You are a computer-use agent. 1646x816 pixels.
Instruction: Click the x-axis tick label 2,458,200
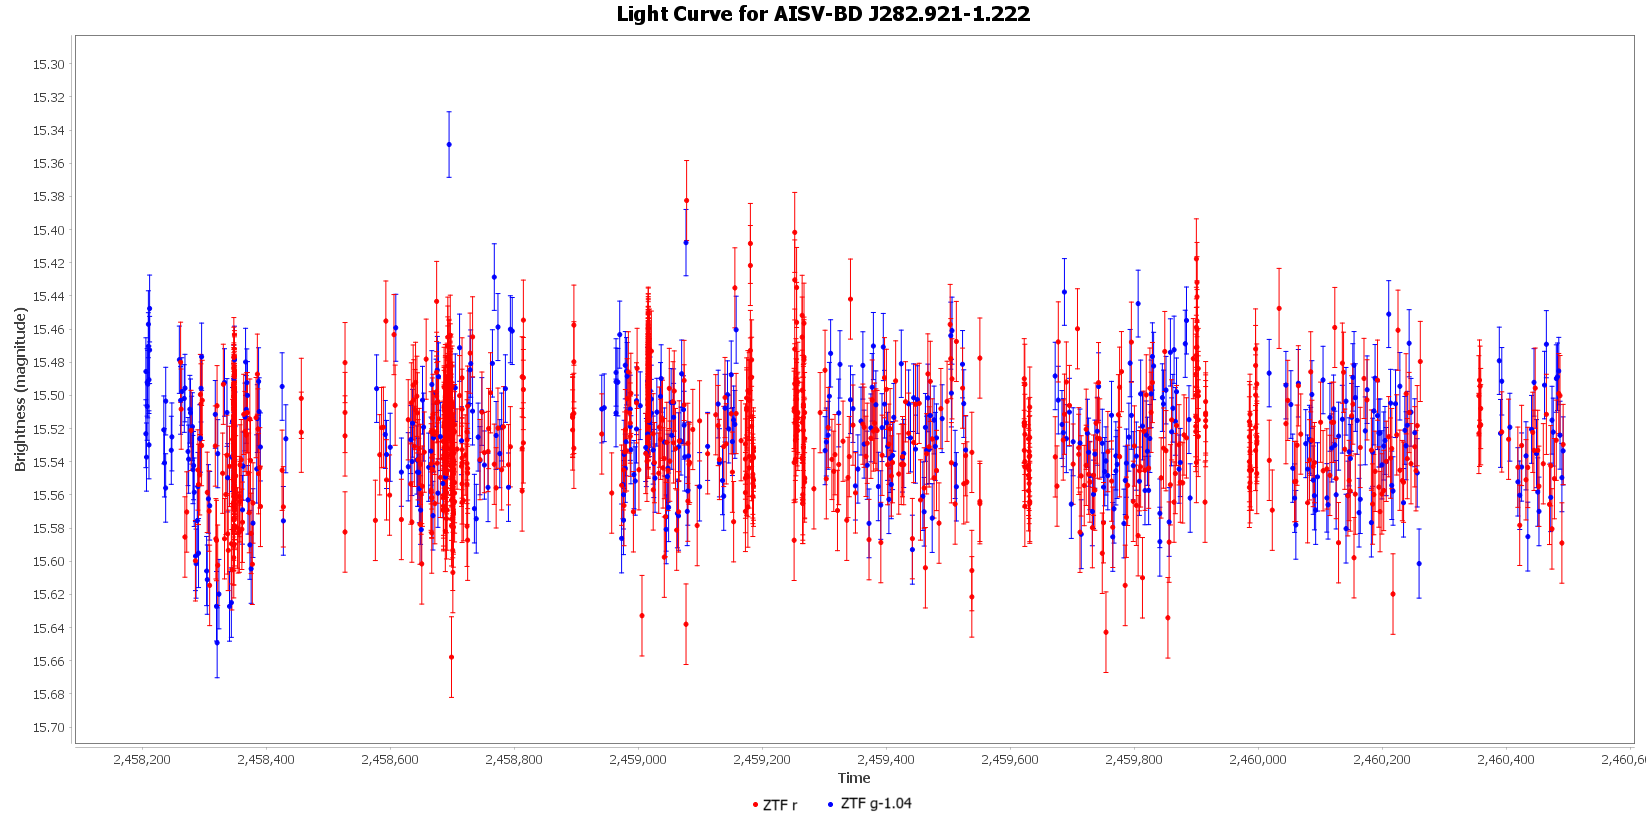coord(142,760)
